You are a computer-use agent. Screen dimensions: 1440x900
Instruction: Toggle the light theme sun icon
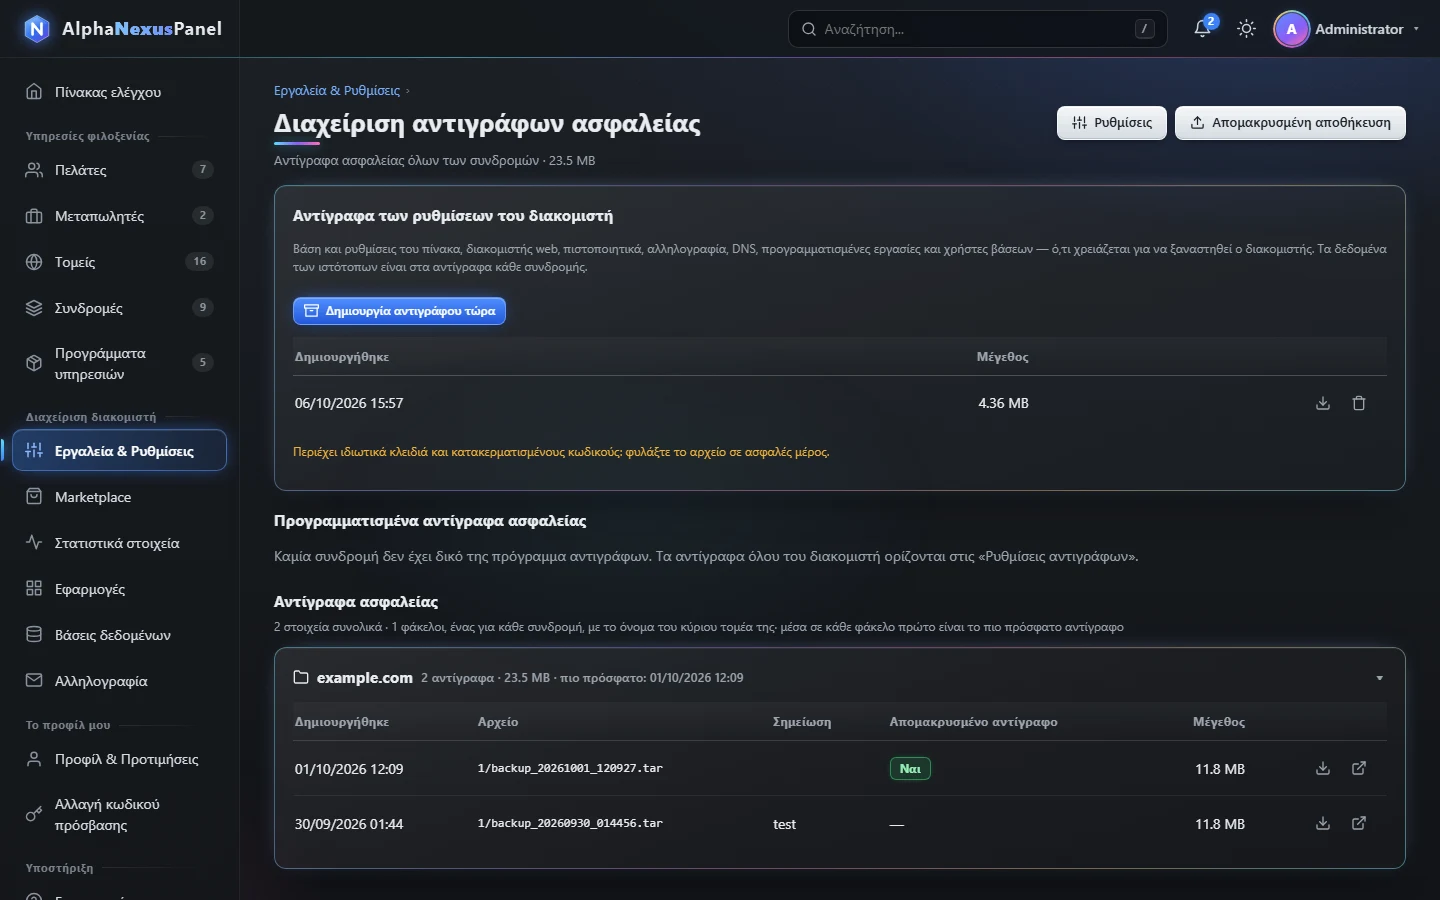tap(1246, 29)
